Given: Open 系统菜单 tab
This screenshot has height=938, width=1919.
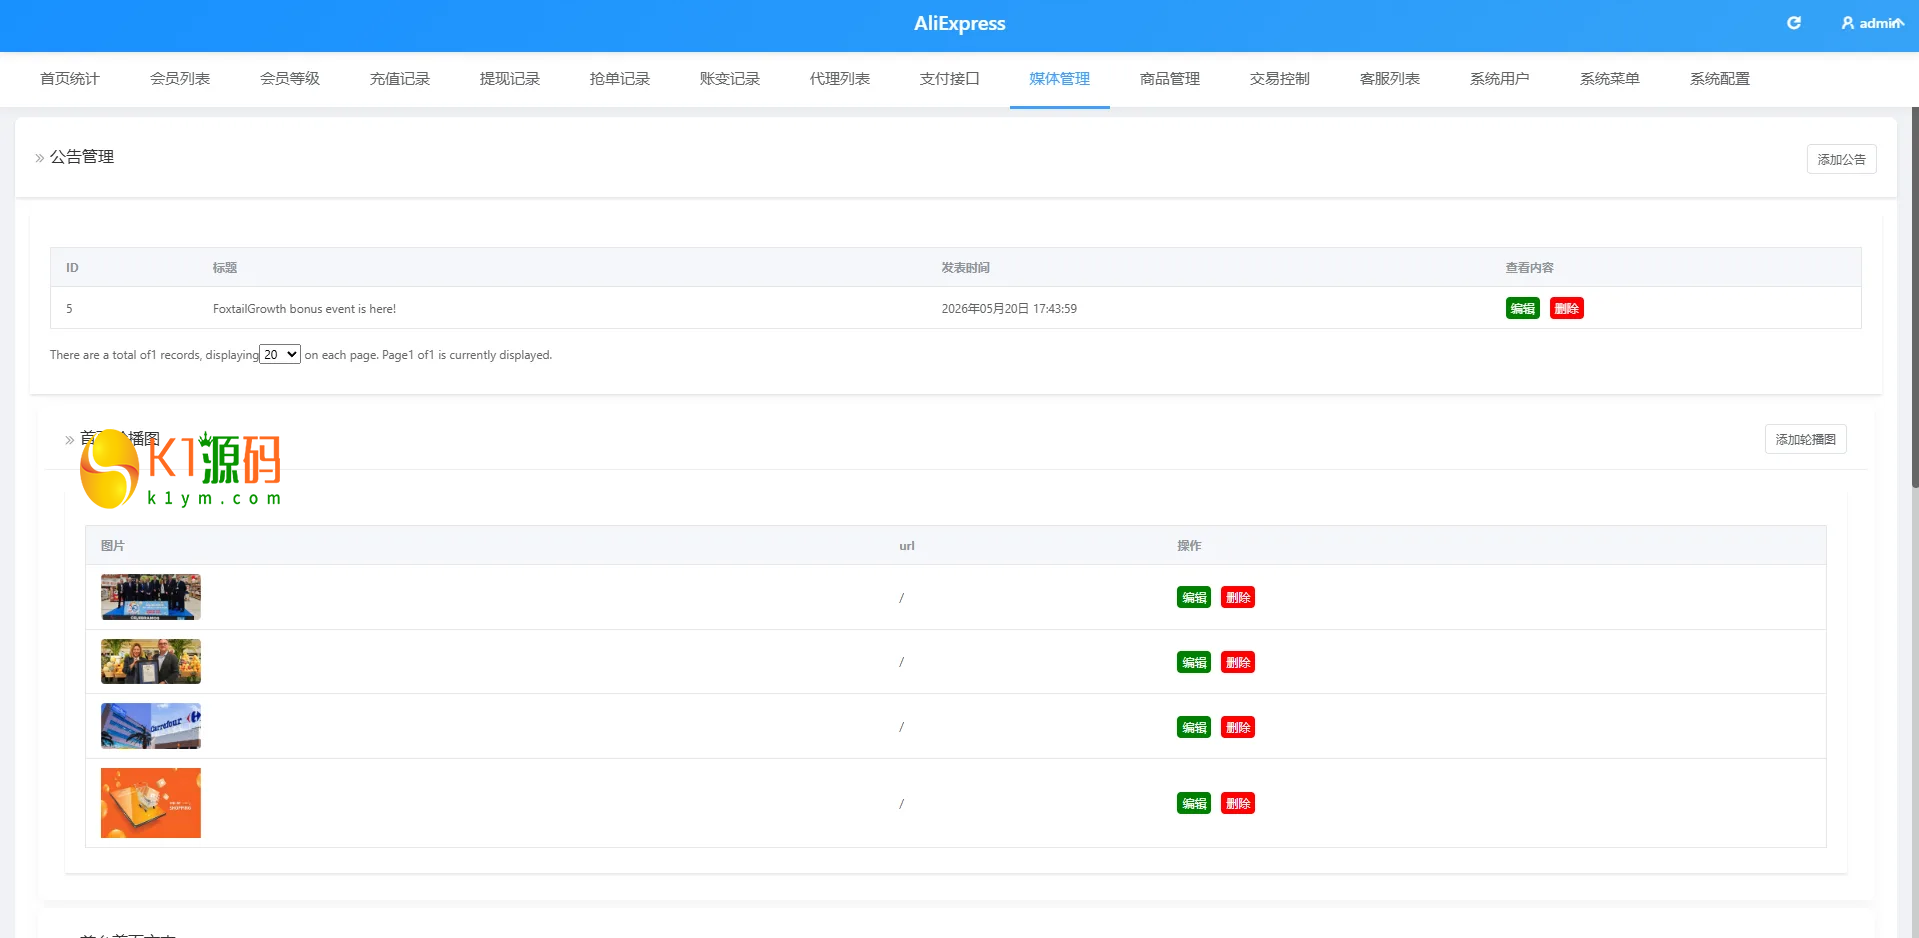Looking at the screenshot, I should 1610,79.
